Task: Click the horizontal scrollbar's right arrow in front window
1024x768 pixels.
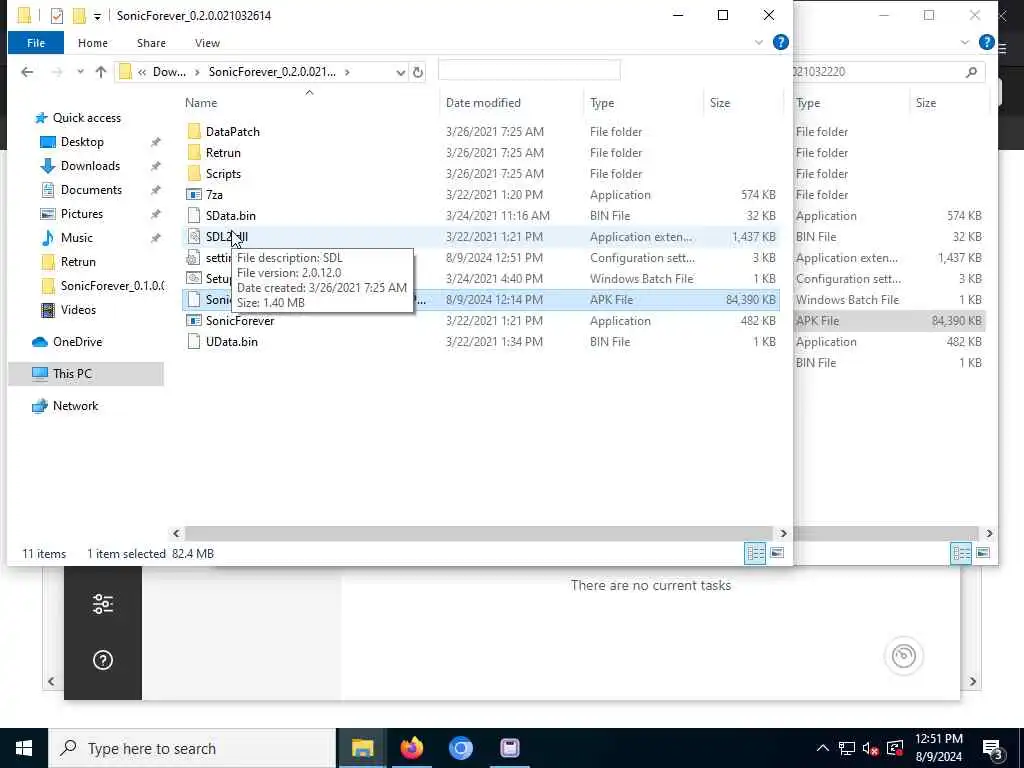Action: coord(783,534)
